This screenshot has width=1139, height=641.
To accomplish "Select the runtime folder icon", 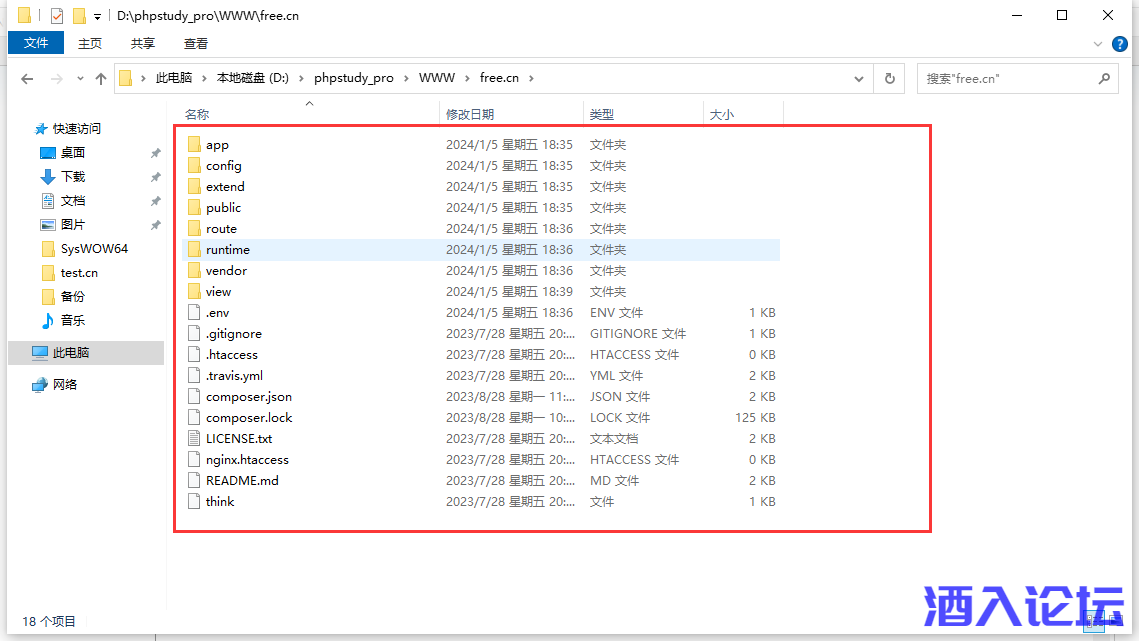I will (x=194, y=250).
